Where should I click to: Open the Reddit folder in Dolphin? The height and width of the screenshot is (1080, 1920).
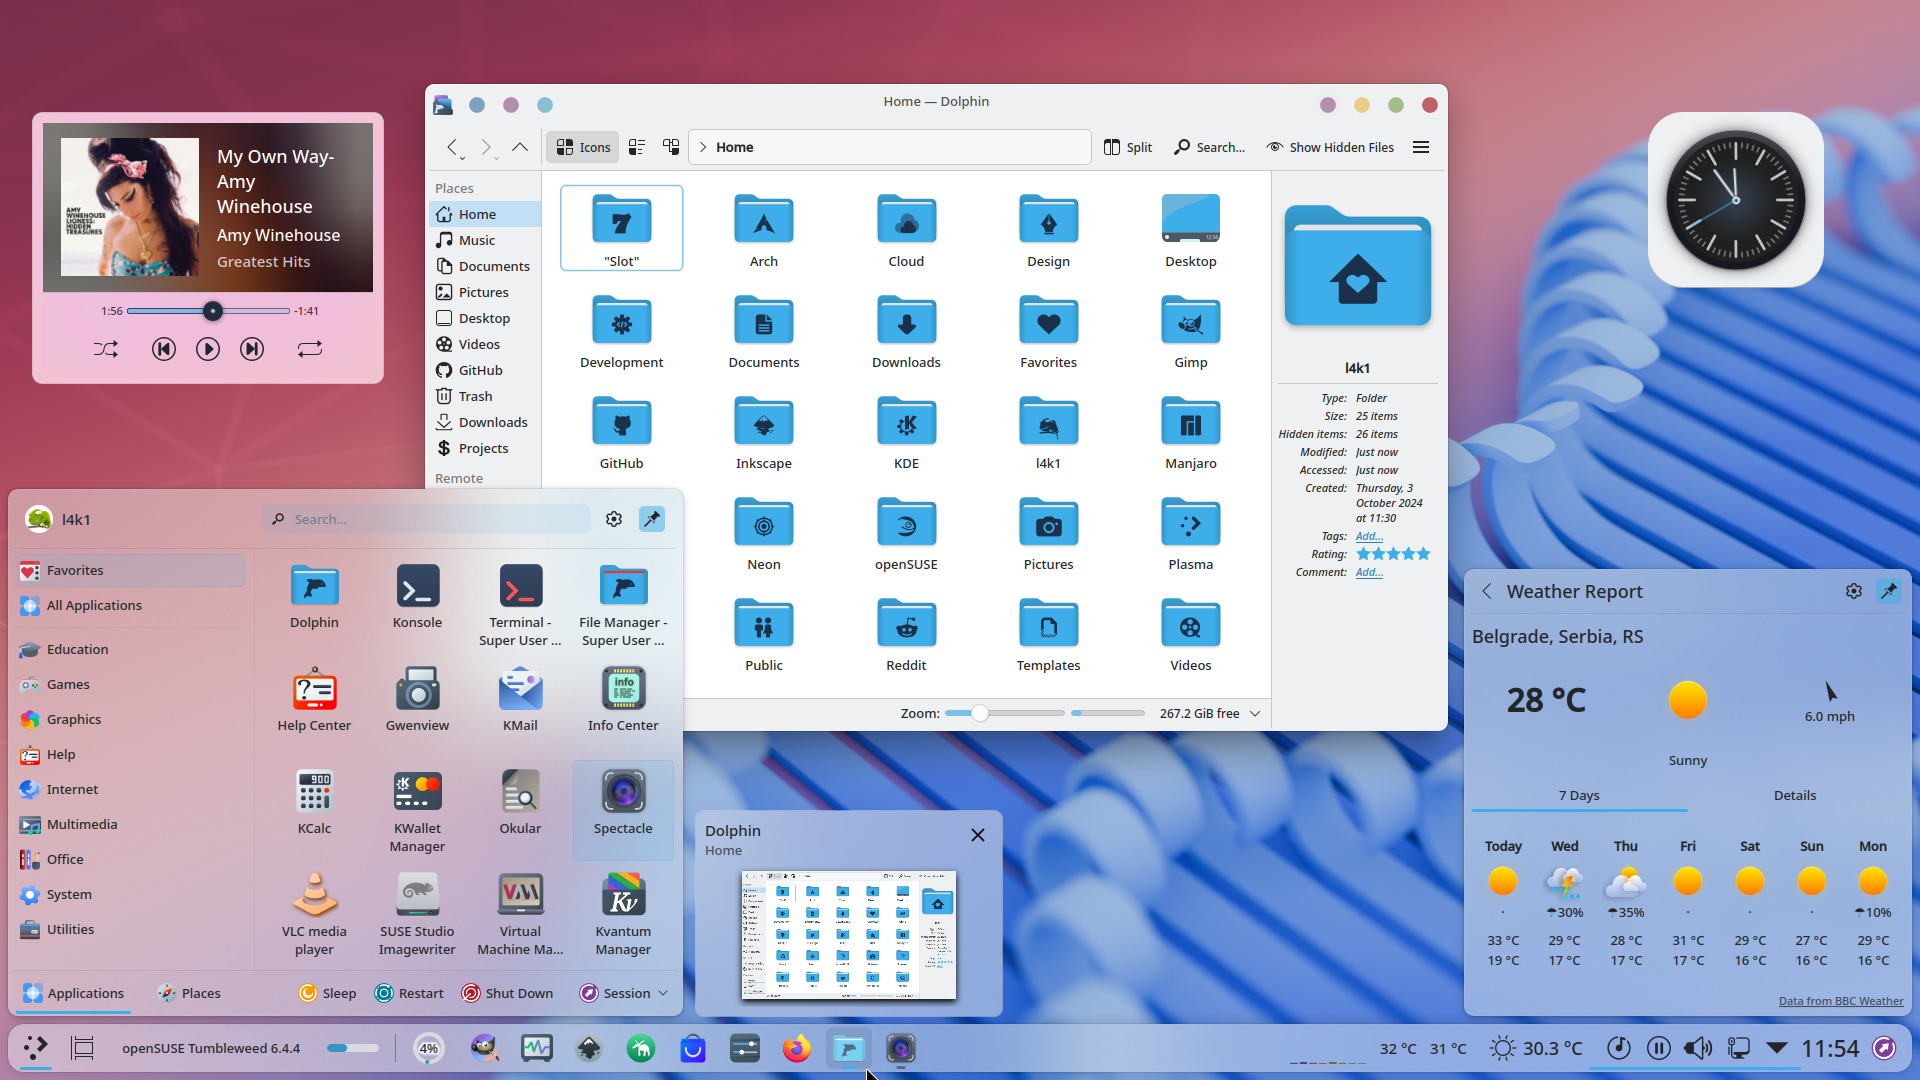pos(906,634)
